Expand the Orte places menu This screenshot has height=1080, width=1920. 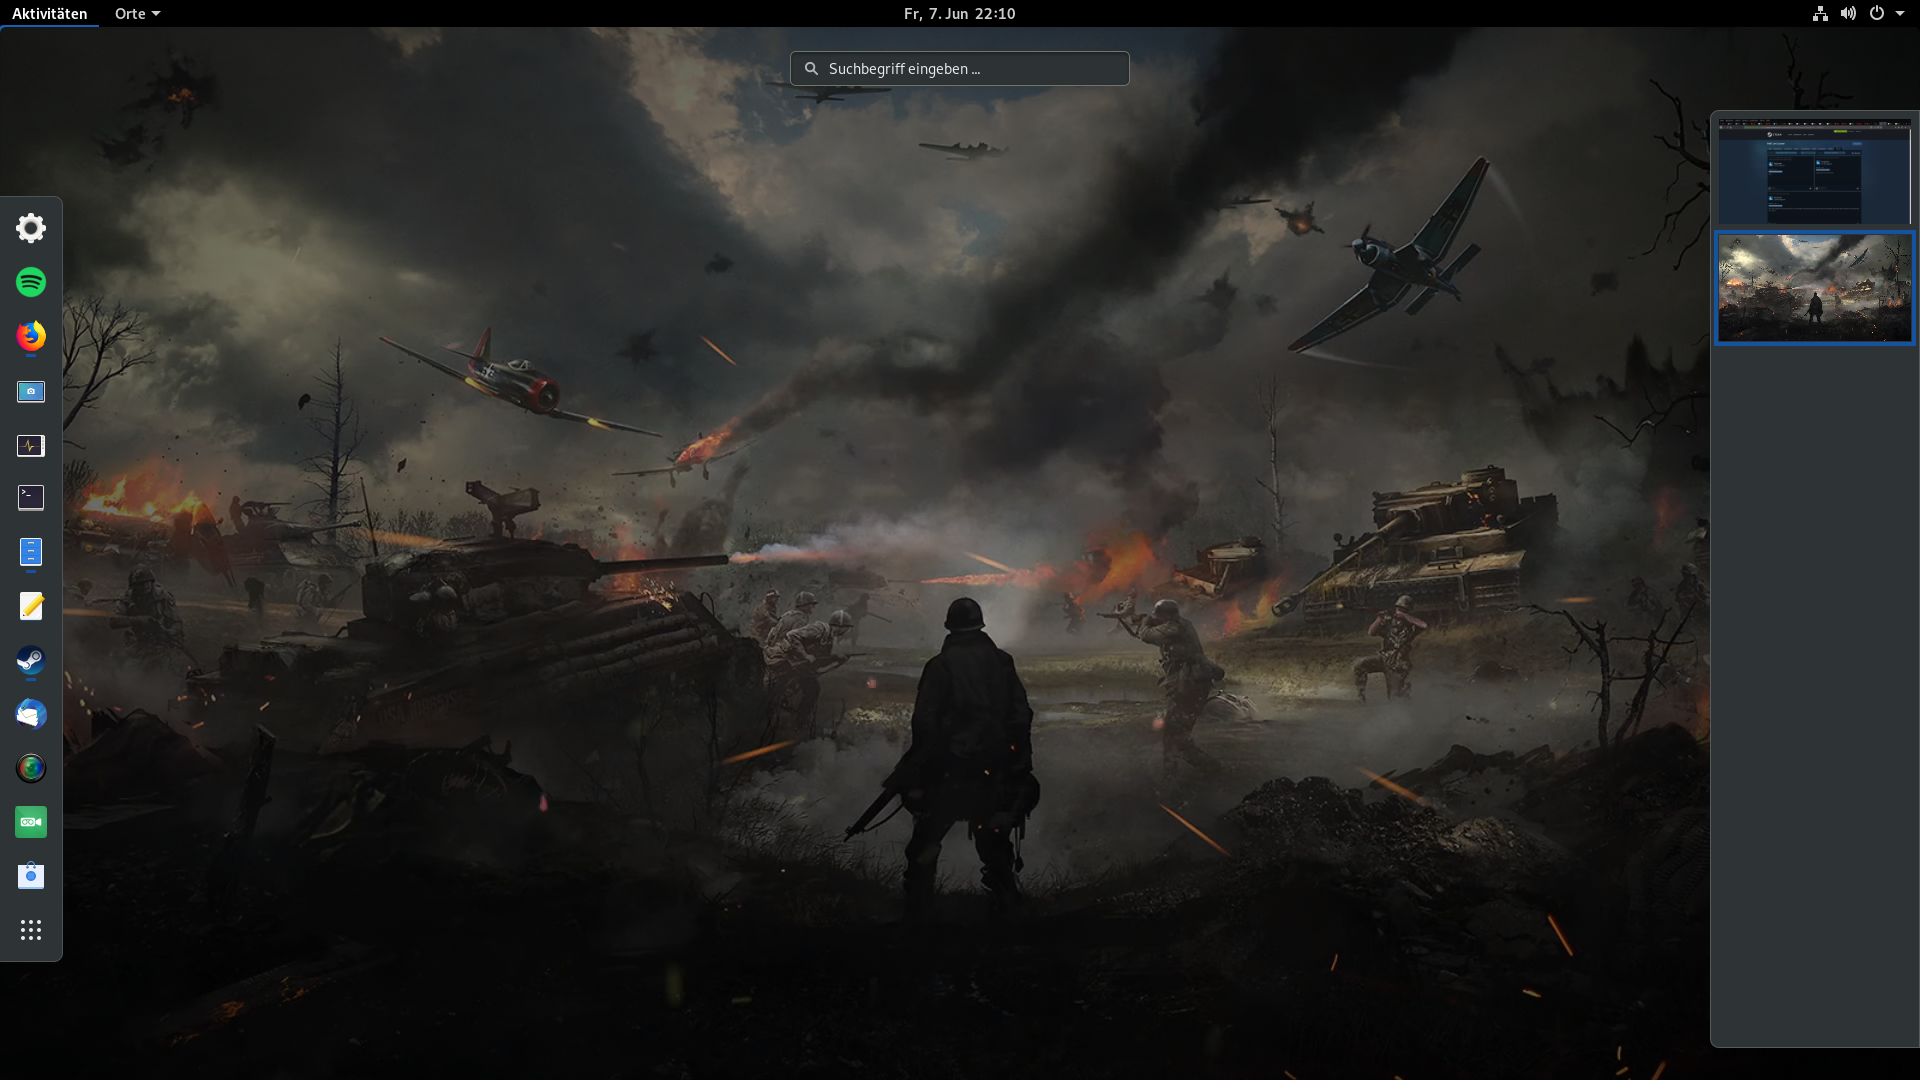coord(137,13)
